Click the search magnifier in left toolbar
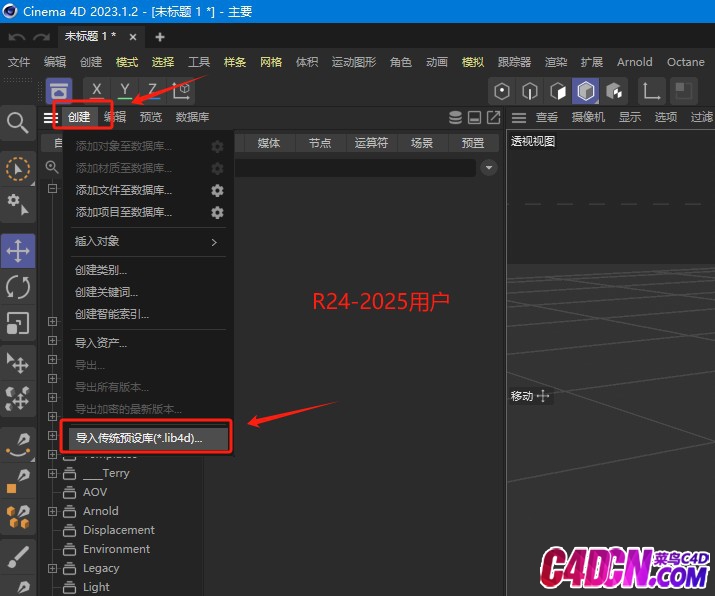The width and height of the screenshot is (715, 596). tap(17, 123)
